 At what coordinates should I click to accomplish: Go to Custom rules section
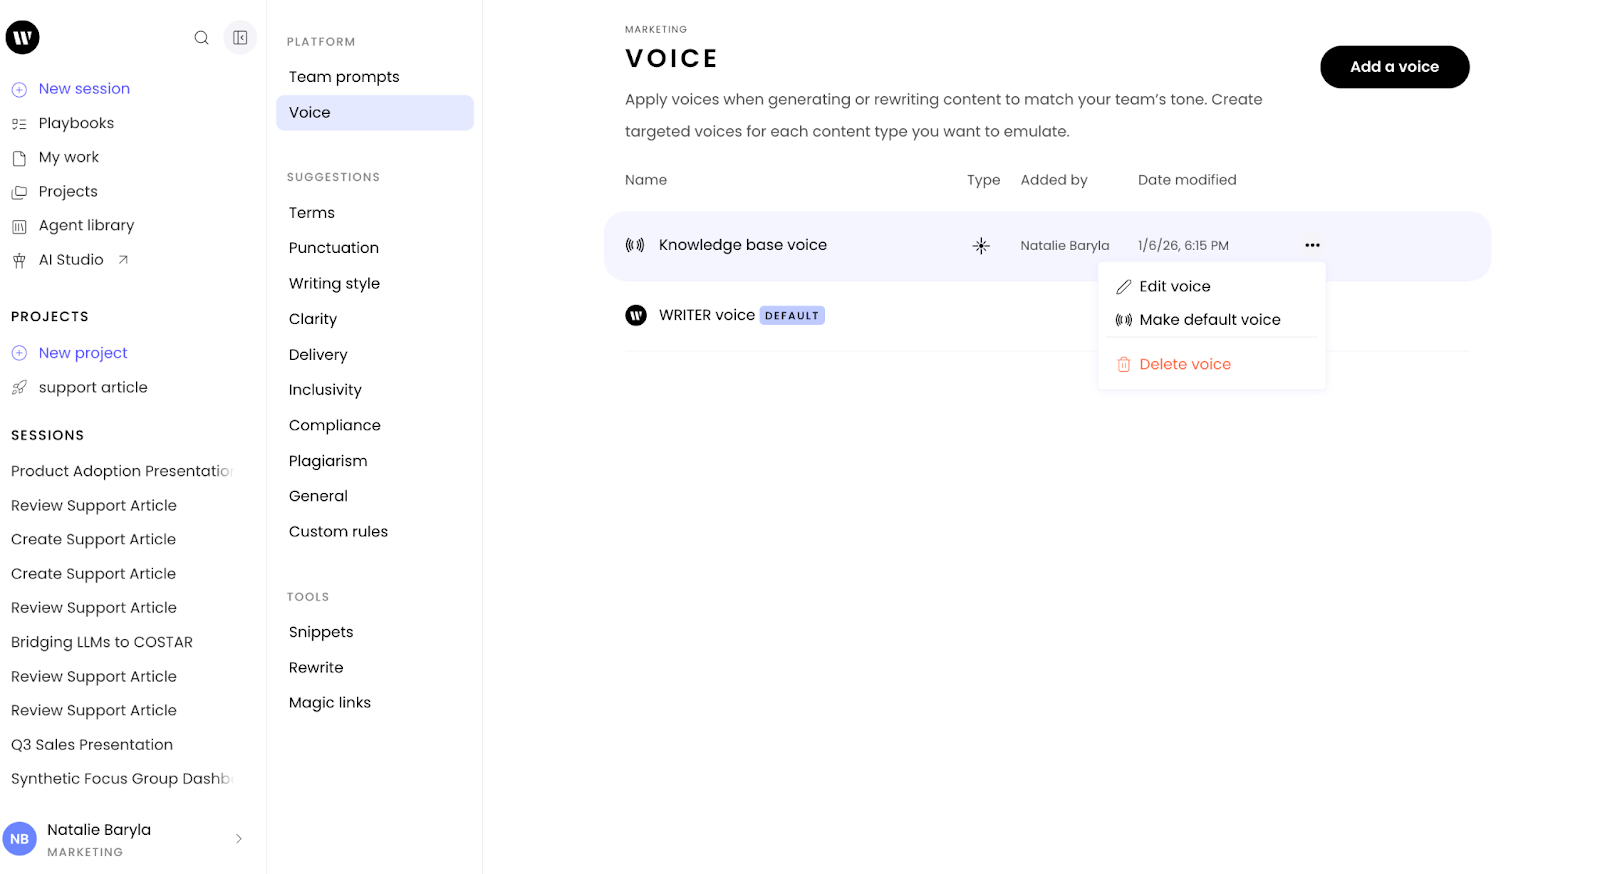338,532
